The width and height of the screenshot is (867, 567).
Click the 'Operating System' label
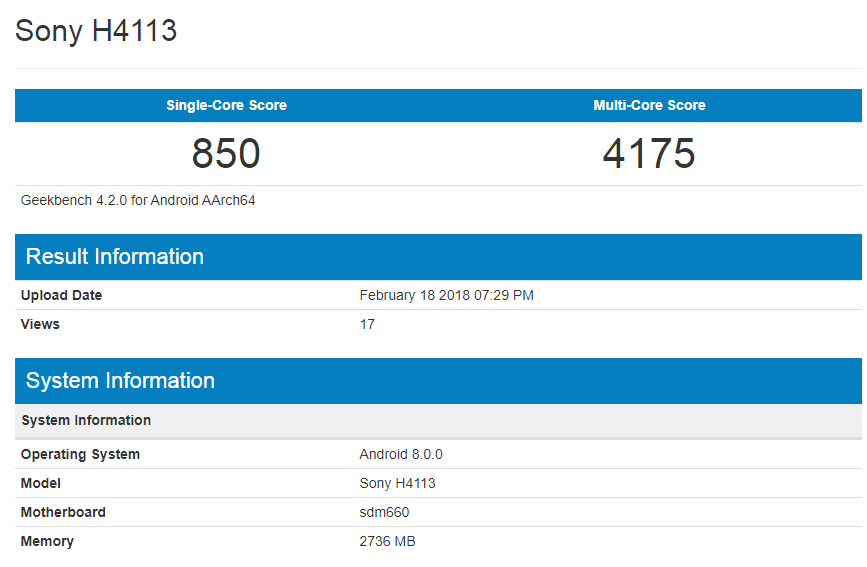[x=80, y=455]
